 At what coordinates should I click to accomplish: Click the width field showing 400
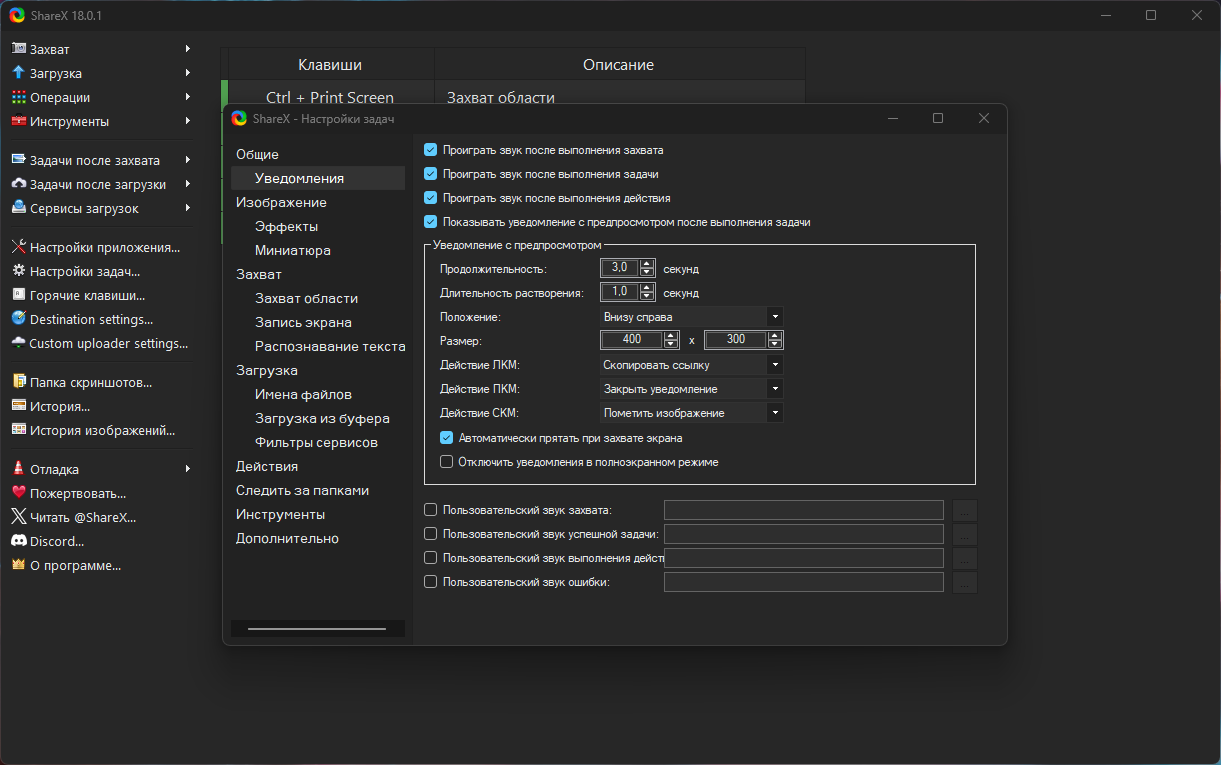pyautogui.click(x=631, y=340)
